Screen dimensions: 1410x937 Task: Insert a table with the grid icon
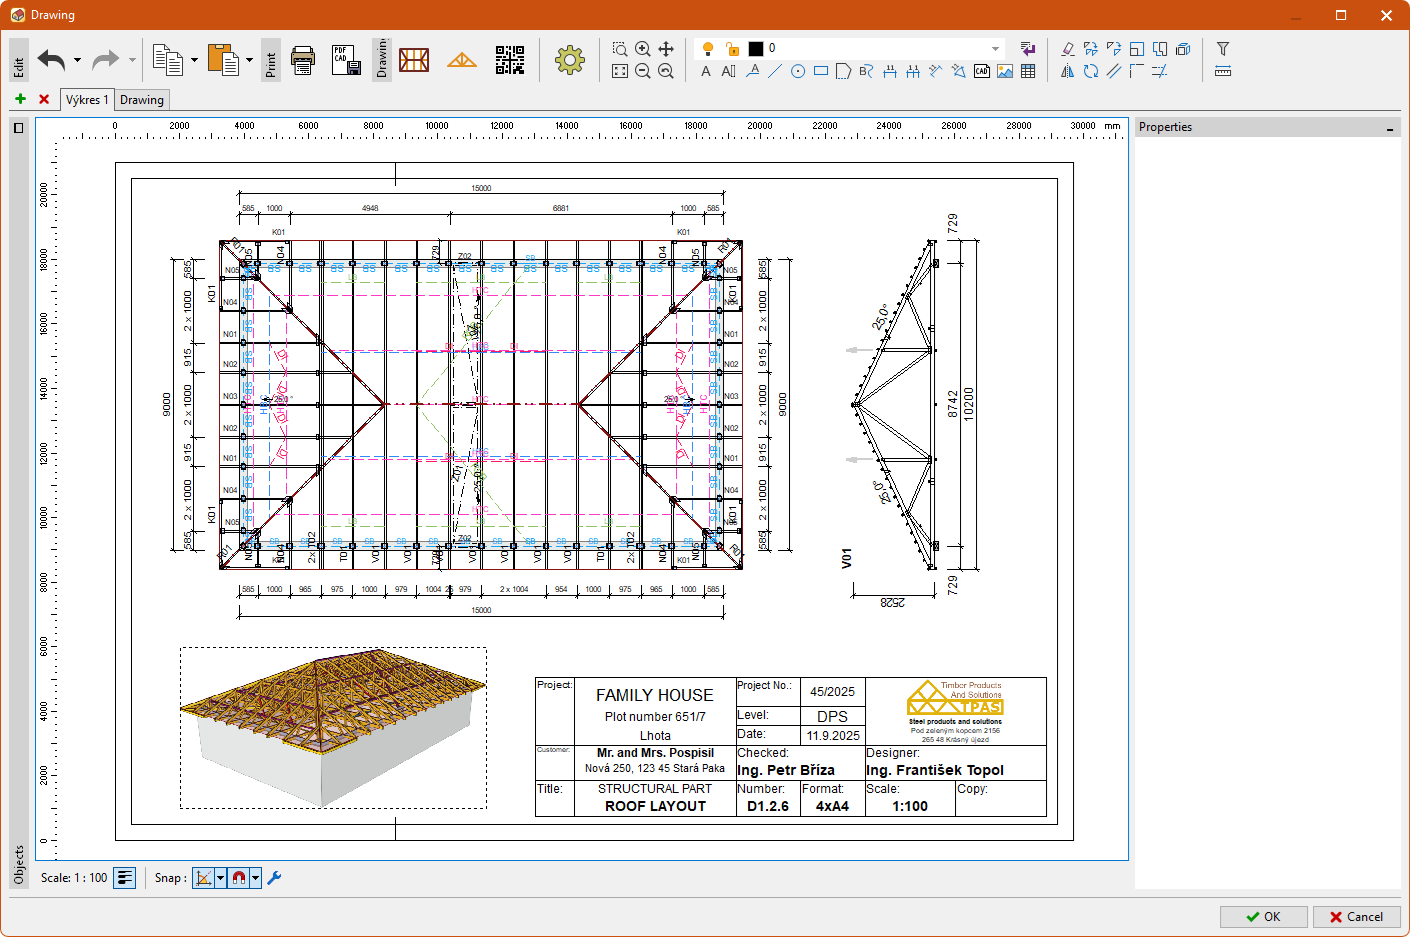coord(1028,71)
